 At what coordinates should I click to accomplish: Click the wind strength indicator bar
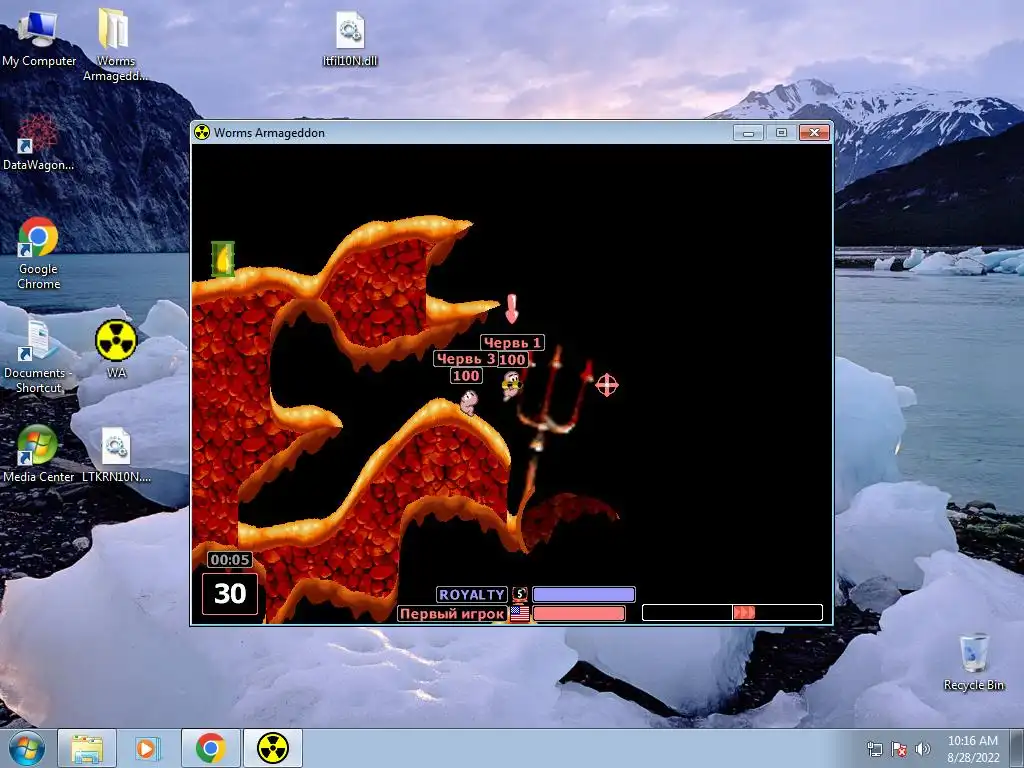(x=732, y=613)
